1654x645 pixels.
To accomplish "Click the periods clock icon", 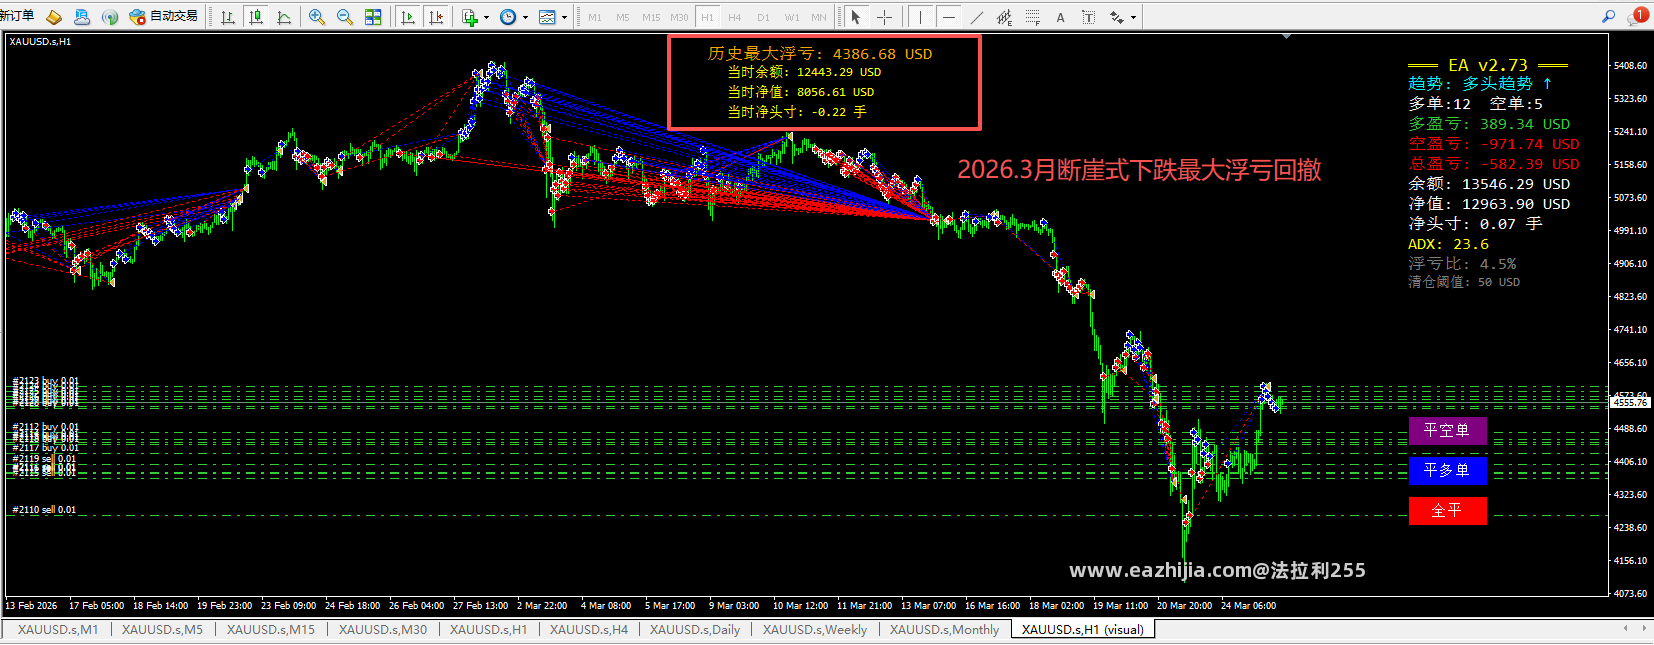I will click(508, 17).
